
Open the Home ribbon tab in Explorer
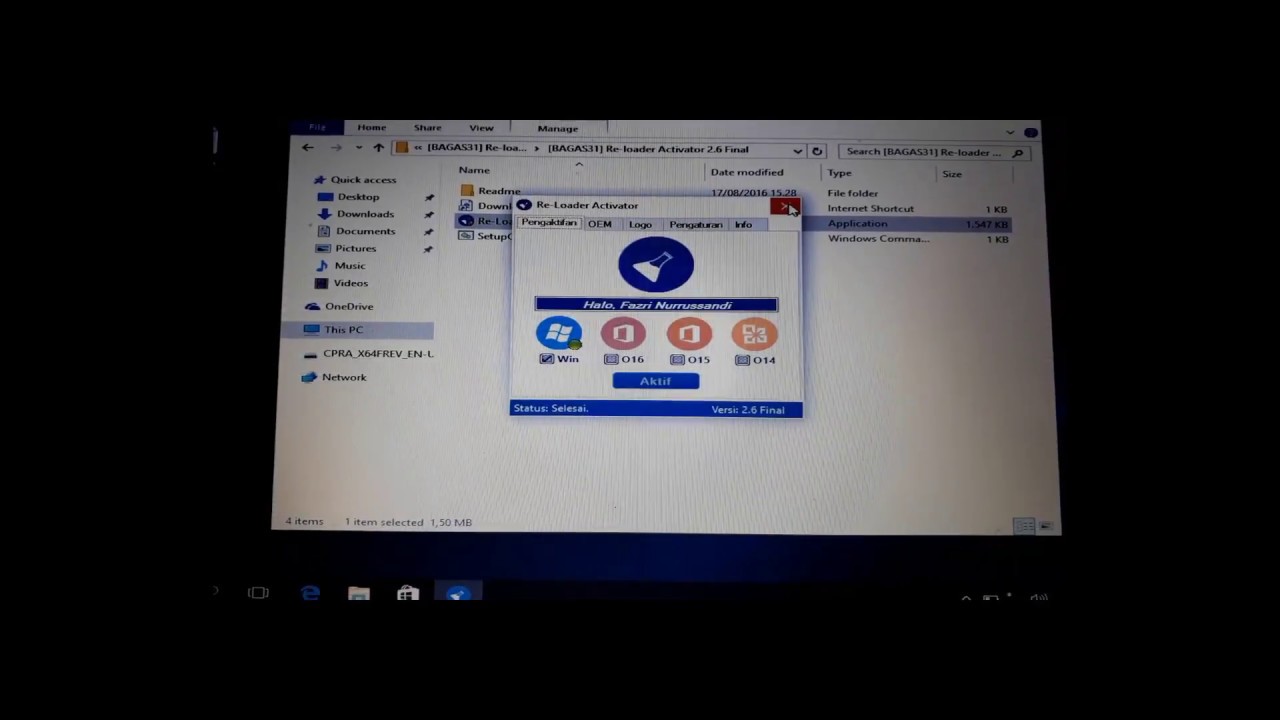(372, 128)
